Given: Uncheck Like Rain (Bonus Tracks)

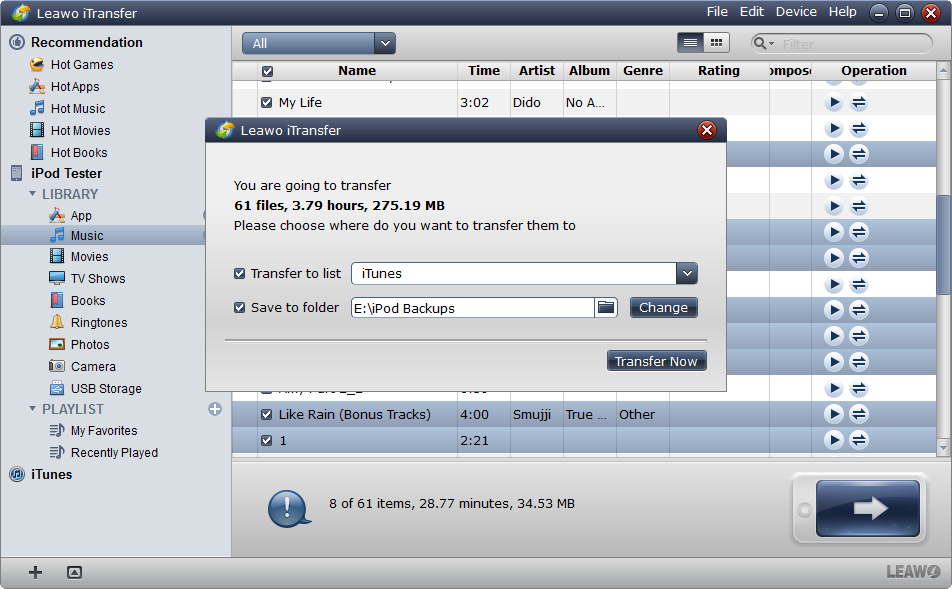Looking at the screenshot, I should (266, 415).
